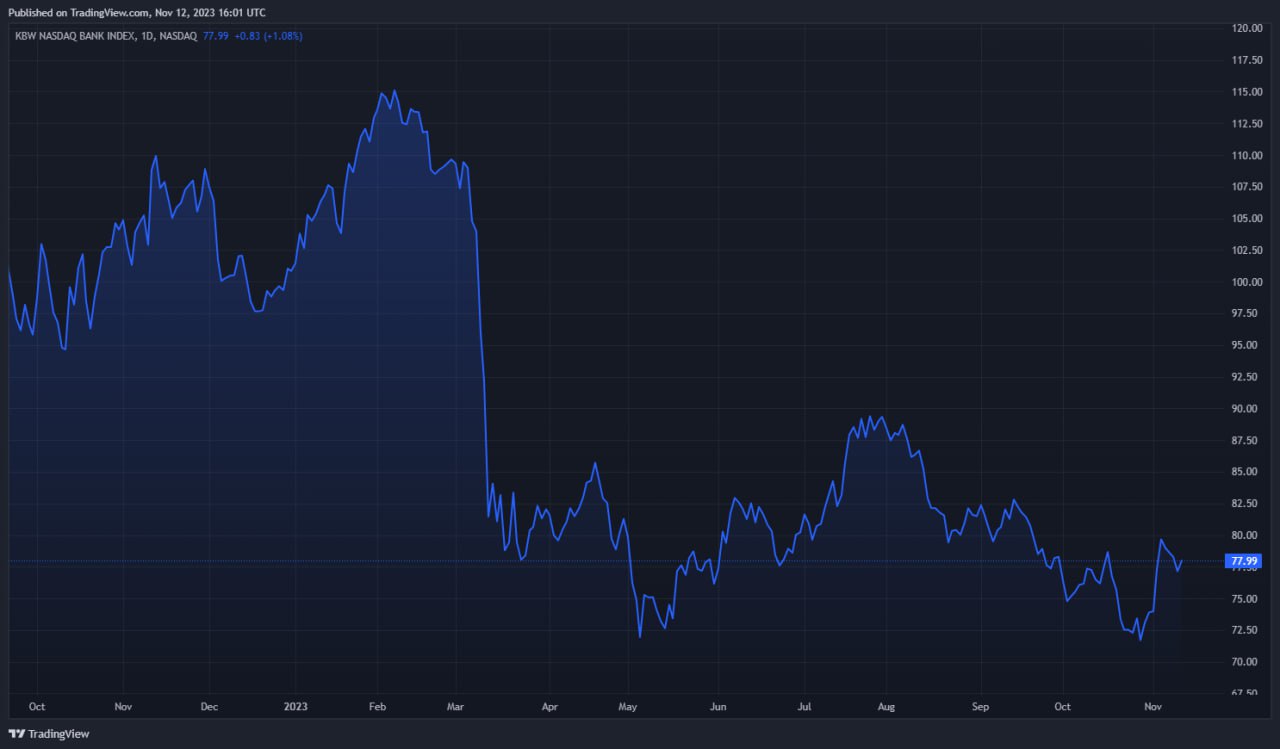This screenshot has width=1280, height=749.
Task: Click the Mar label on the time axis
Action: tap(456, 706)
